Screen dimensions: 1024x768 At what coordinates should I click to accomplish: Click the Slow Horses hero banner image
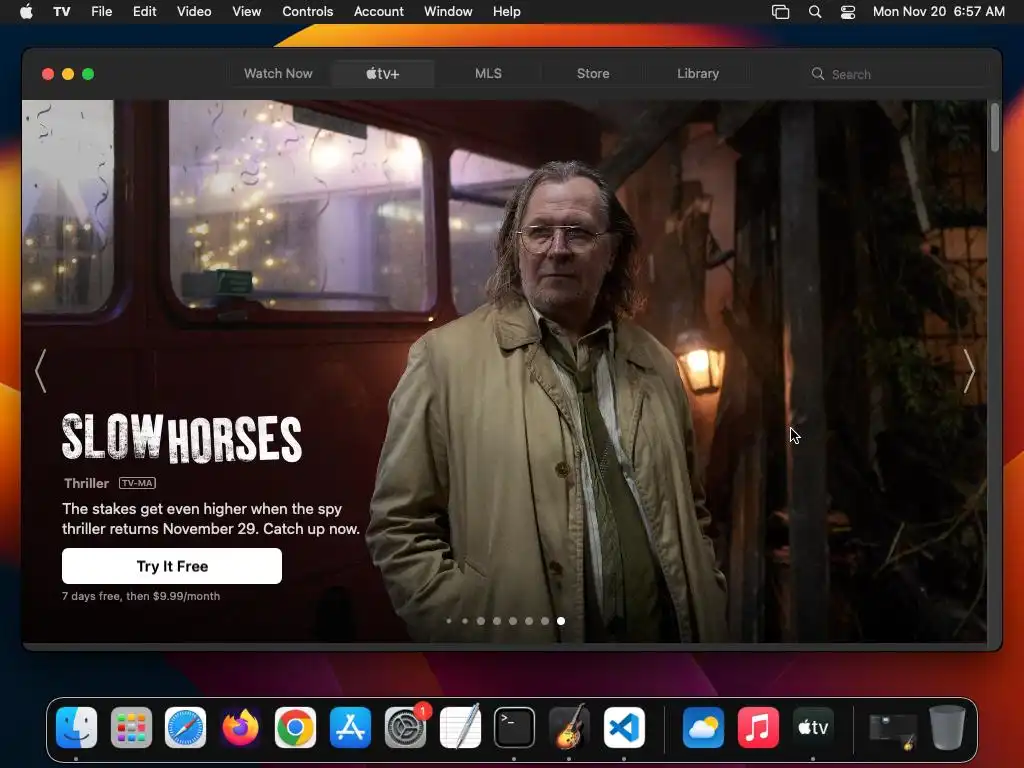504,371
